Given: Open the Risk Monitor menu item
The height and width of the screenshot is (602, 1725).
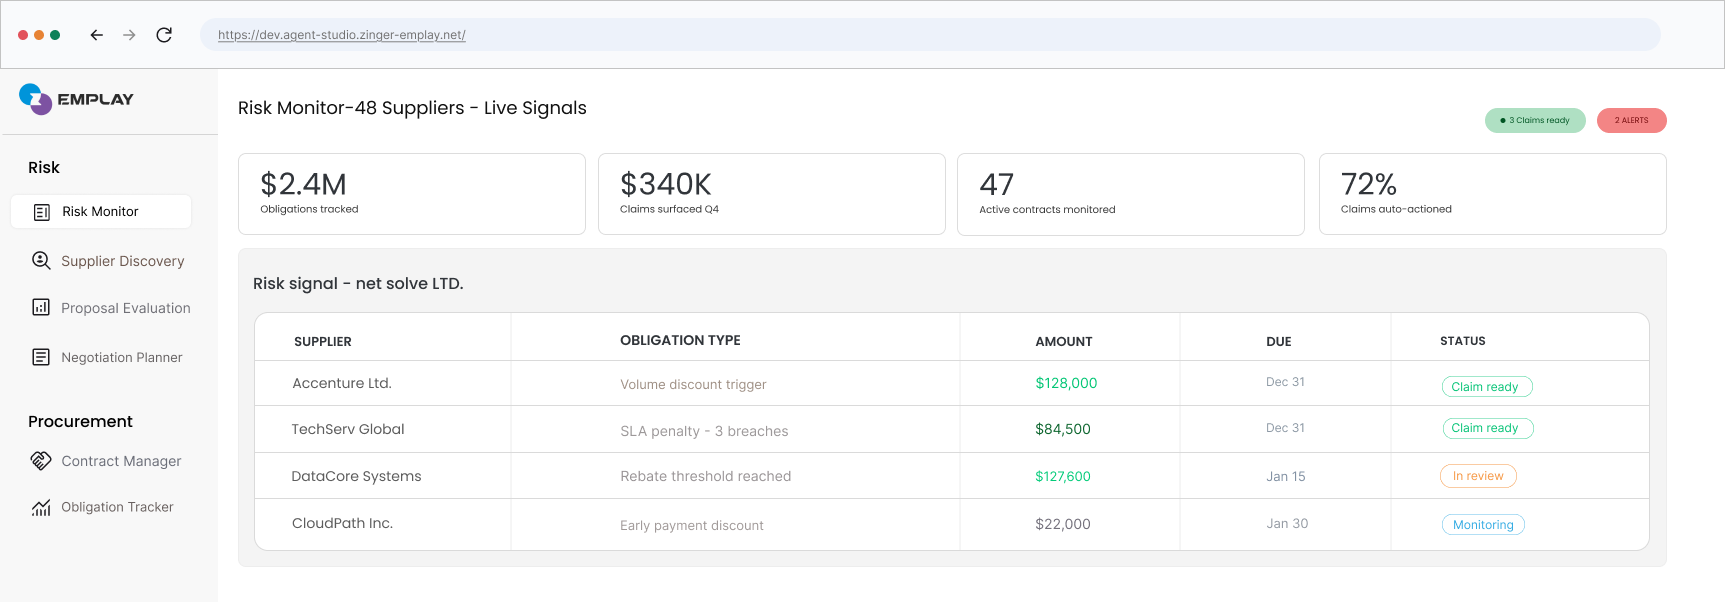Looking at the screenshot, I should coord(101,212).
